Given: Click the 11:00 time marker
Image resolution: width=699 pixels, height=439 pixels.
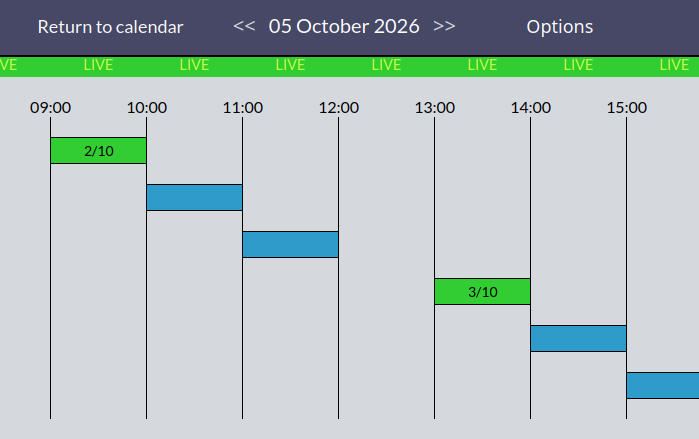Looking at the screenshot, I should click(x=243, y=107).
